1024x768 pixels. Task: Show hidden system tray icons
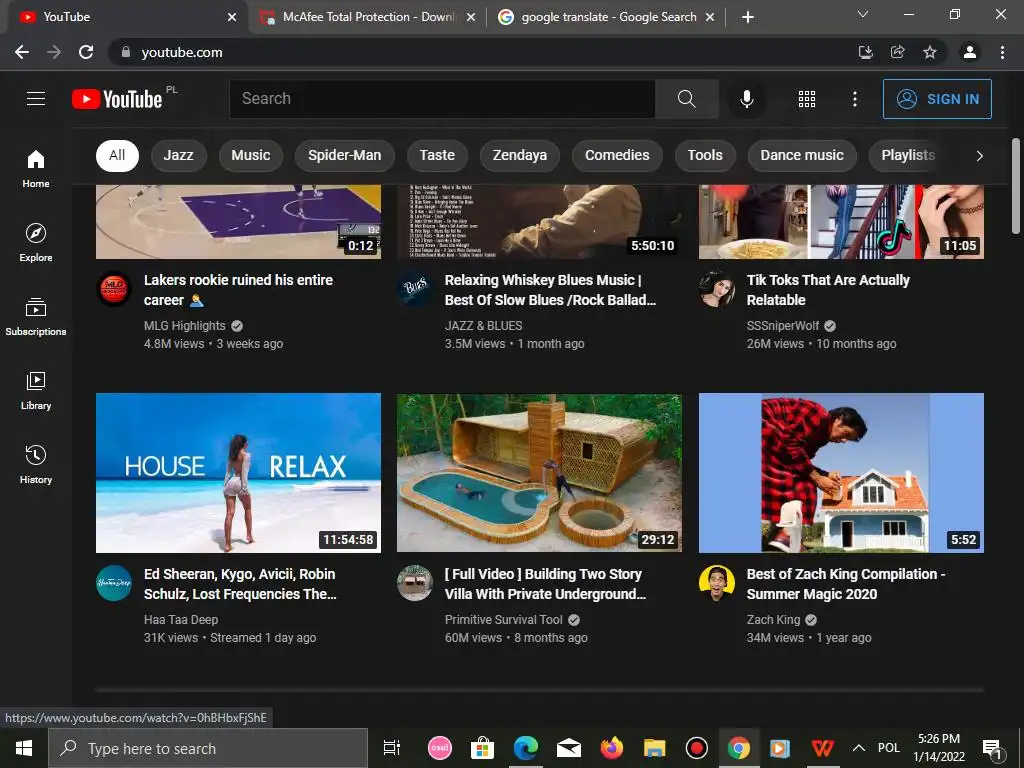pyautogui.click(x=859, y=748)
